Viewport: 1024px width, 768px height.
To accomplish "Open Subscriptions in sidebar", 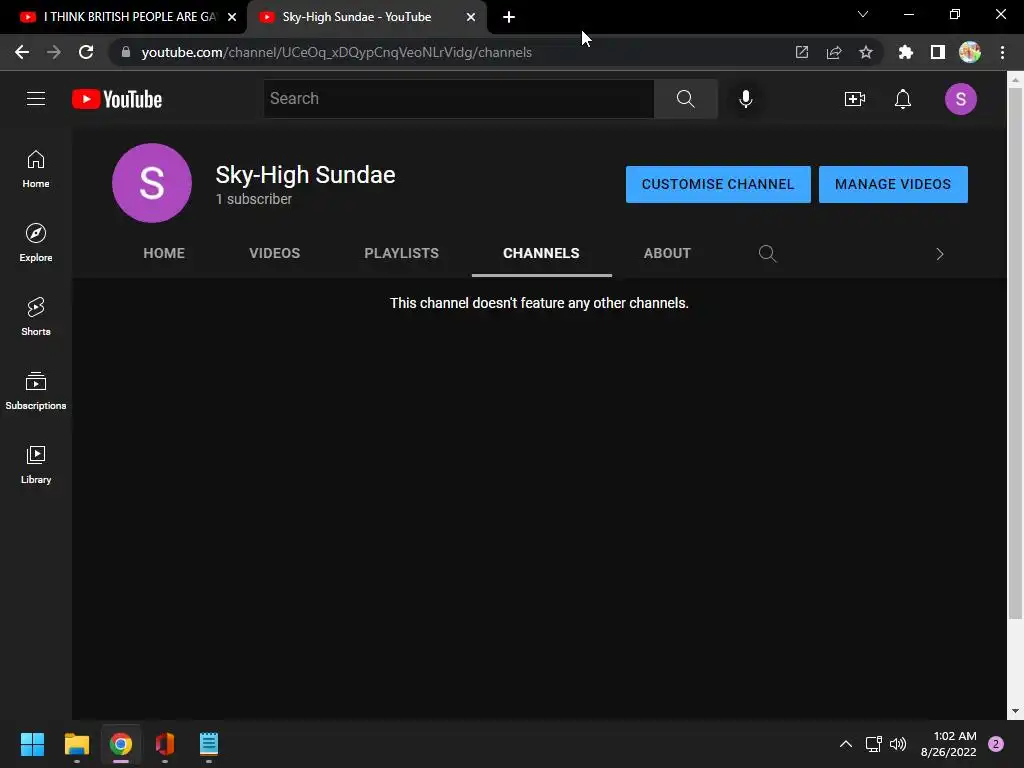I will point(36,391).
